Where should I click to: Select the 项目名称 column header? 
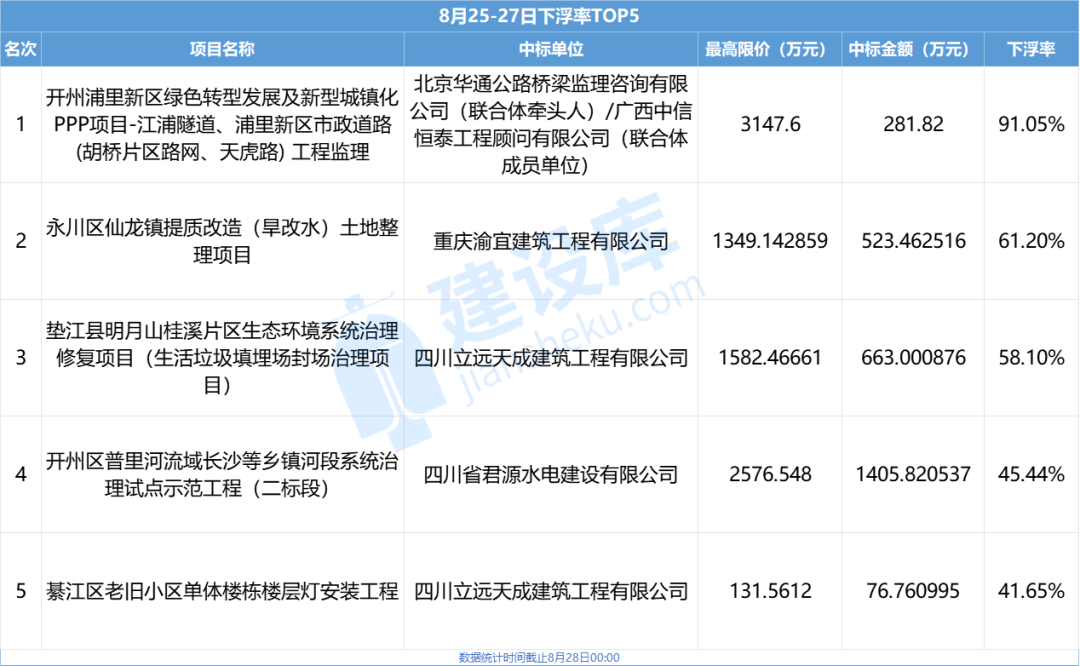click(x=219, y=47)
